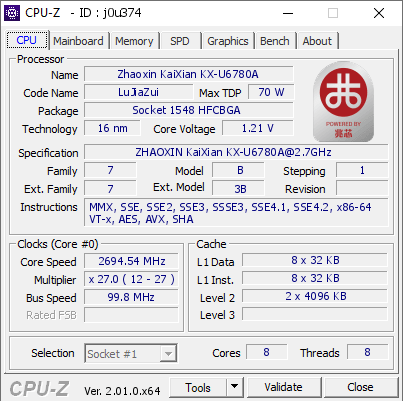
Task: Click the Specification field text
Action: click(236, 152)
